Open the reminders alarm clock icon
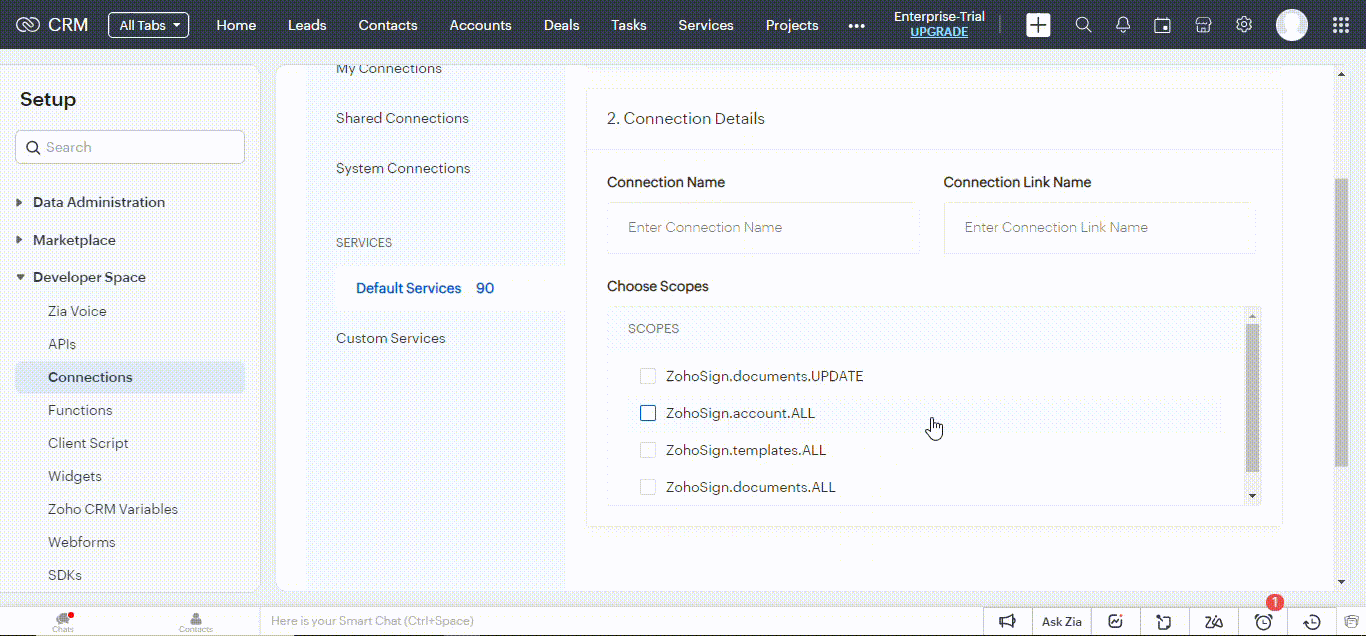The image size is (1366, 636). pyautogui.click(x=1262, y=621)
